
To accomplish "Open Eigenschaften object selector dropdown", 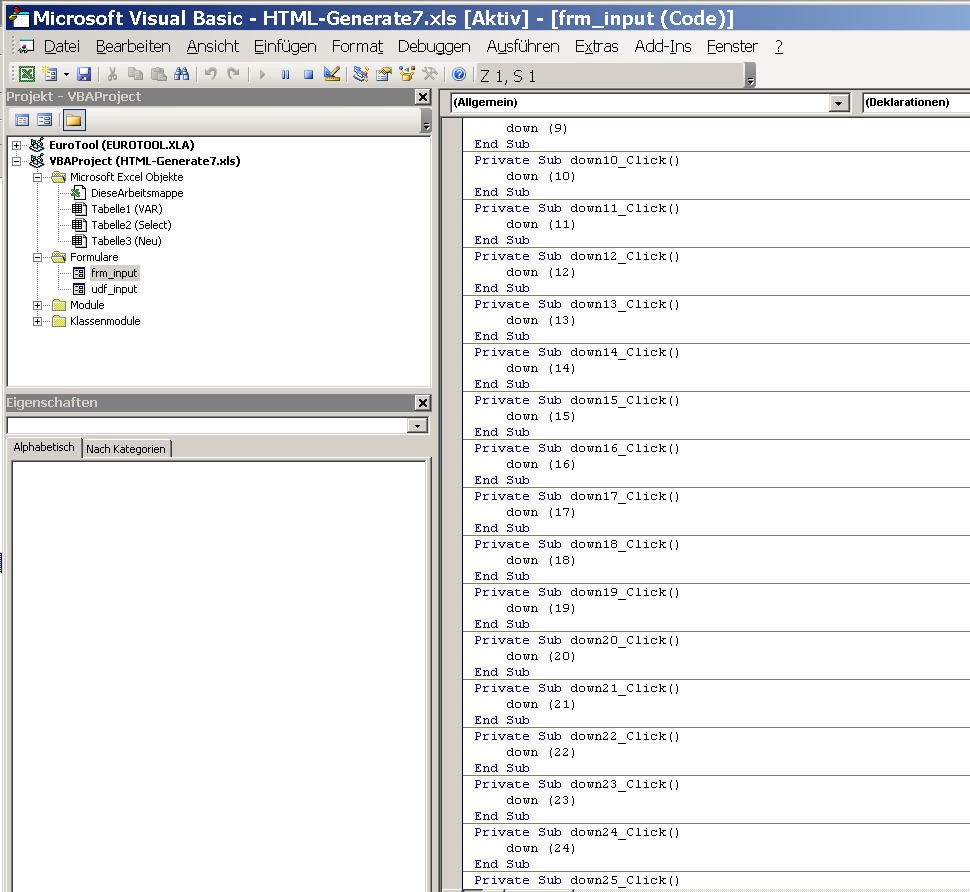I will point(418,426).
